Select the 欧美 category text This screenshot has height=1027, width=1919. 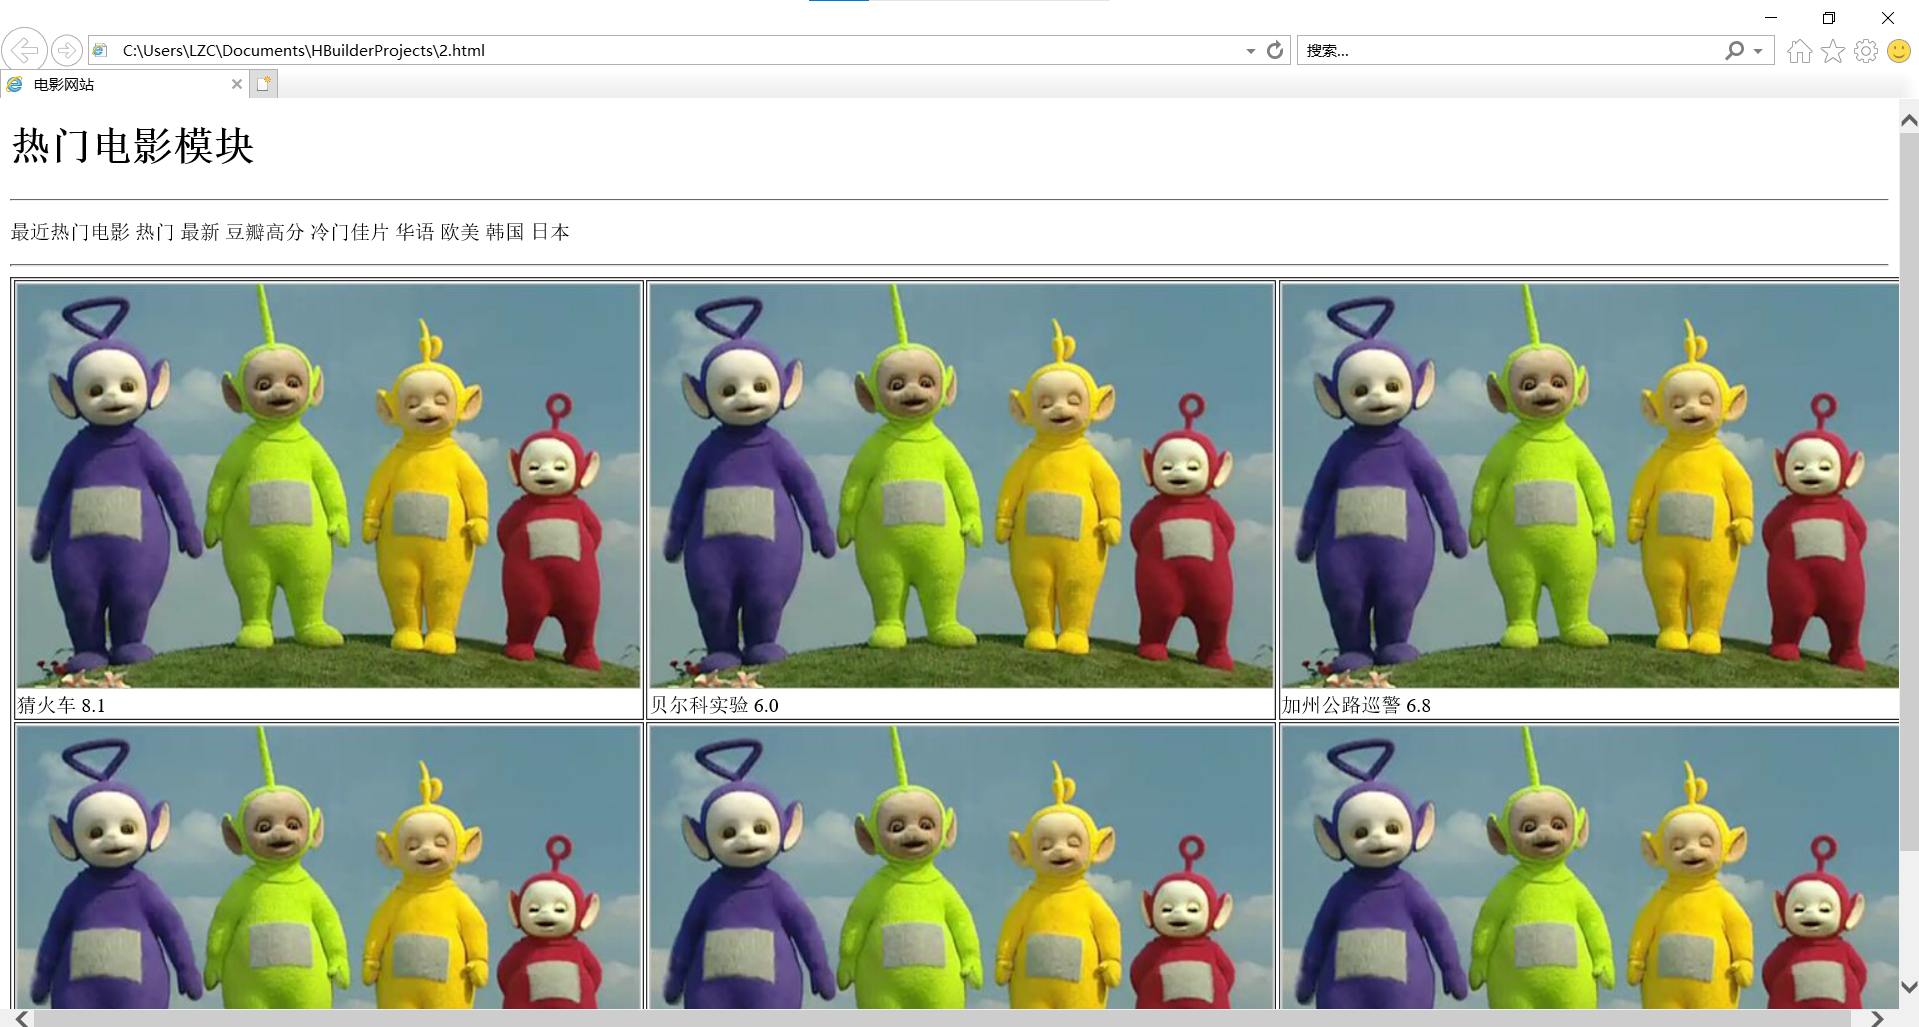tap(460, 232)
